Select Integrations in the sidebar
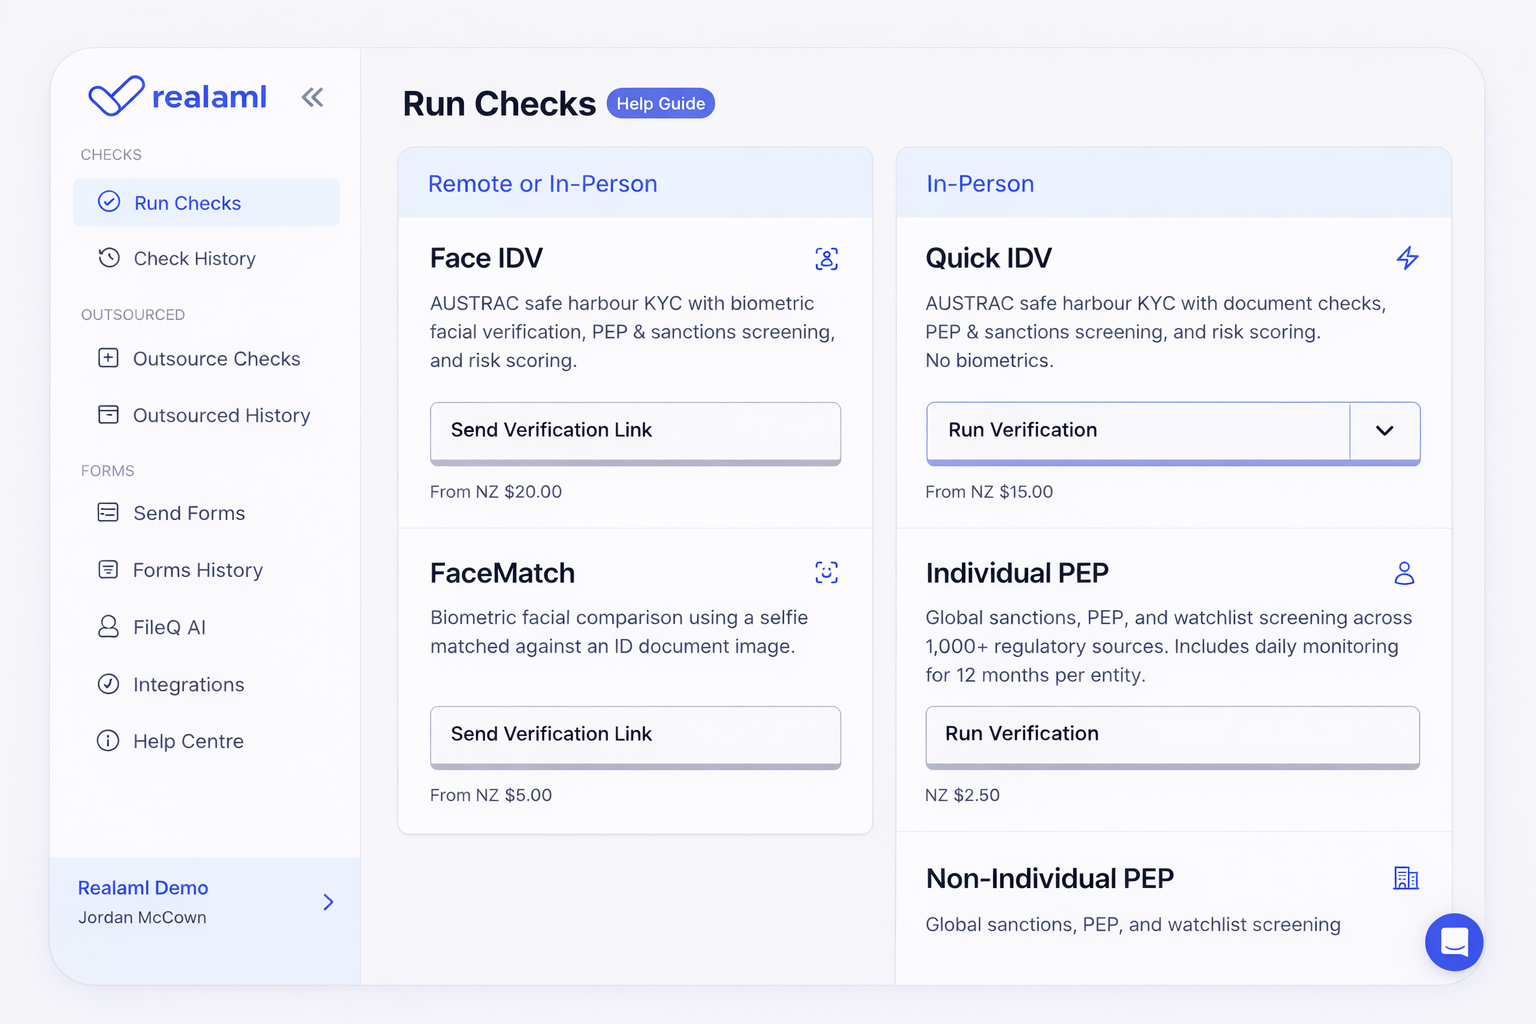 [188, 685]
